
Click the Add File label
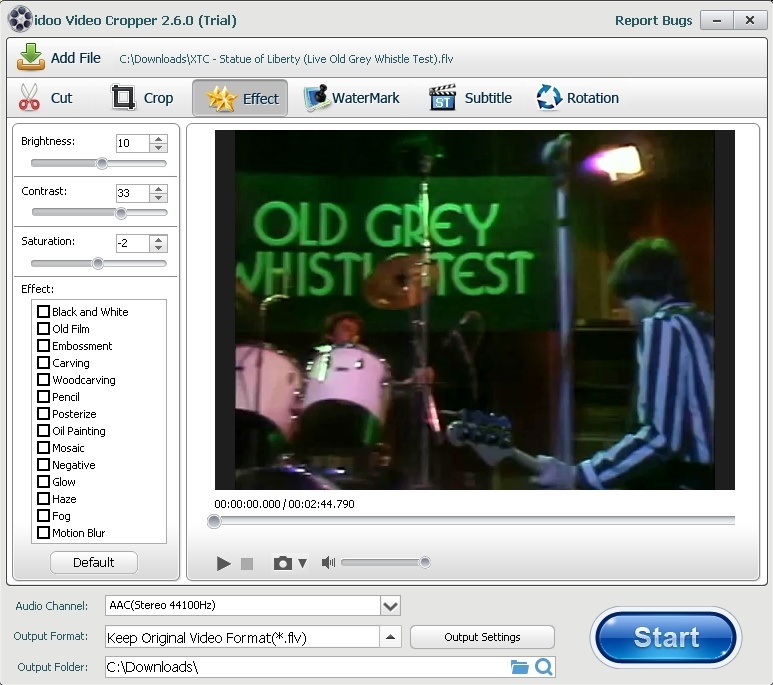[x=76, y=58]
